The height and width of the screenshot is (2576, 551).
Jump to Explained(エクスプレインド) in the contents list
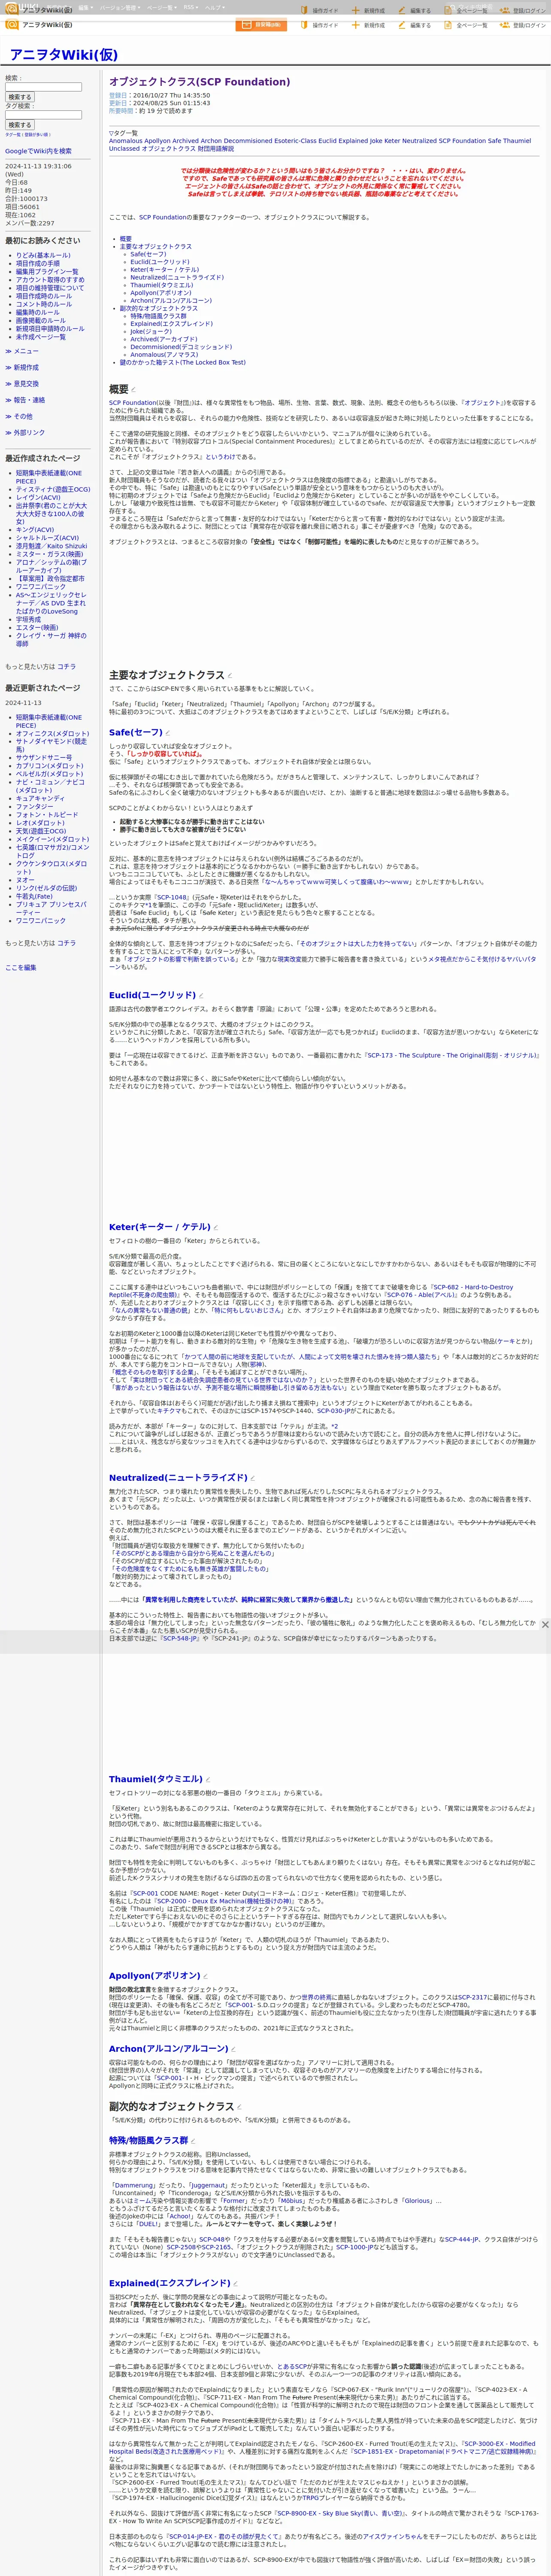pyautogui.click(x=171, y=324)
